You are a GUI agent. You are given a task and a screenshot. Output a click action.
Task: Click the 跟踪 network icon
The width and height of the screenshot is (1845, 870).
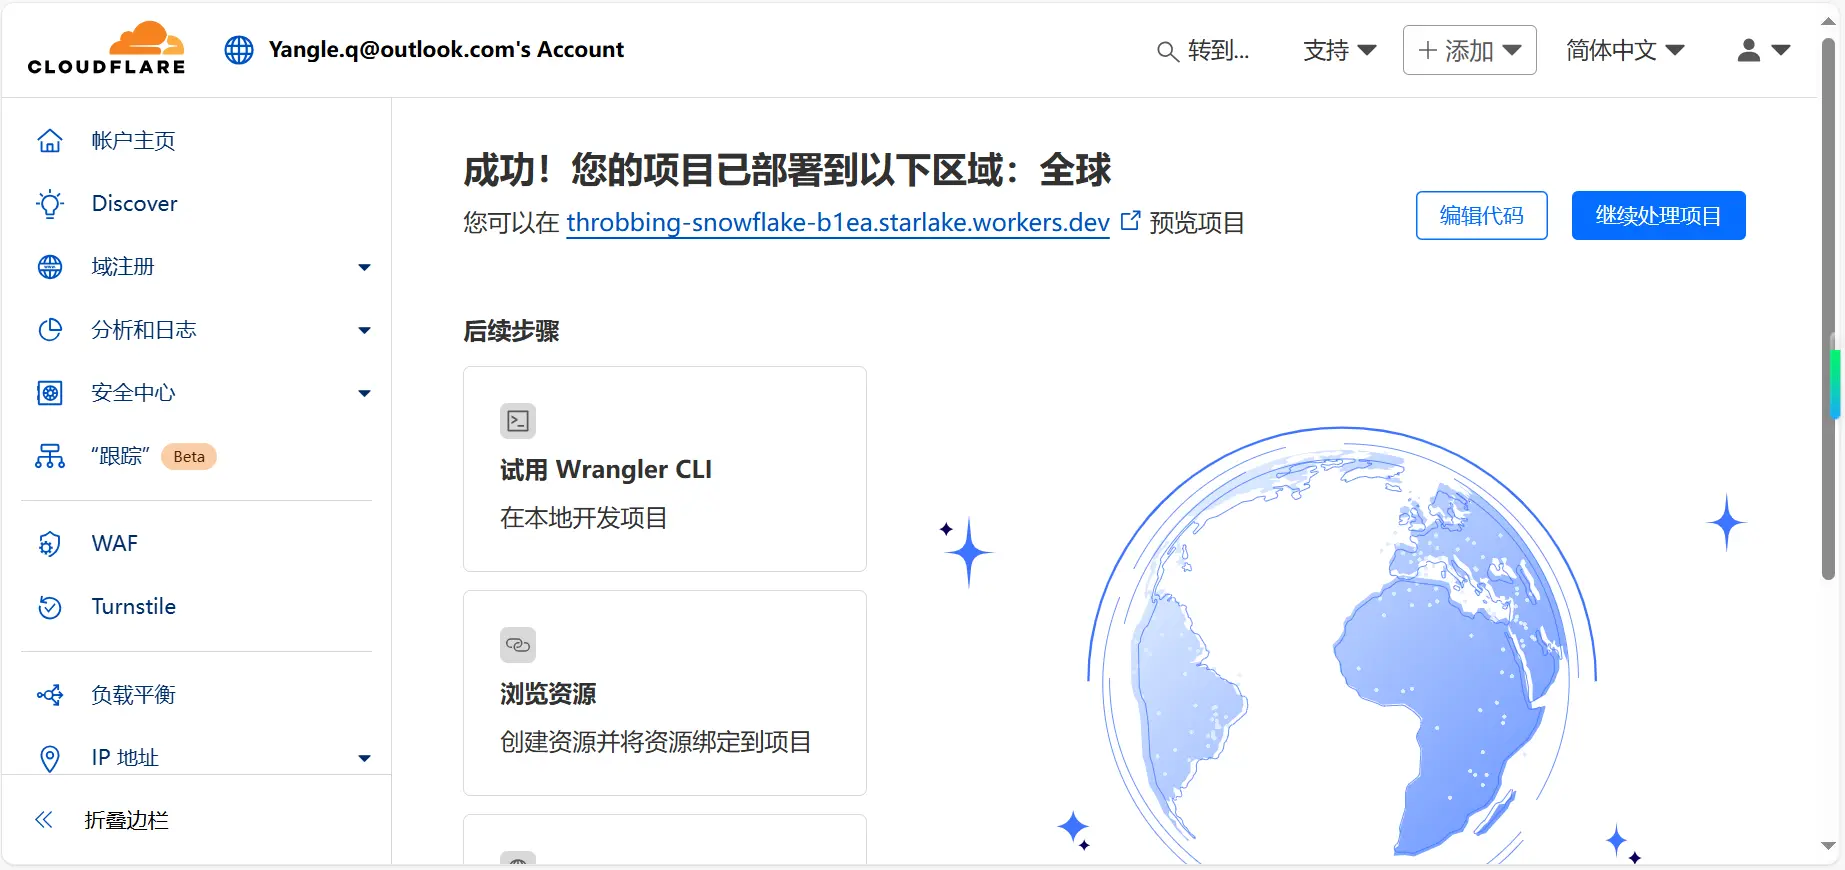click(50, 456)
